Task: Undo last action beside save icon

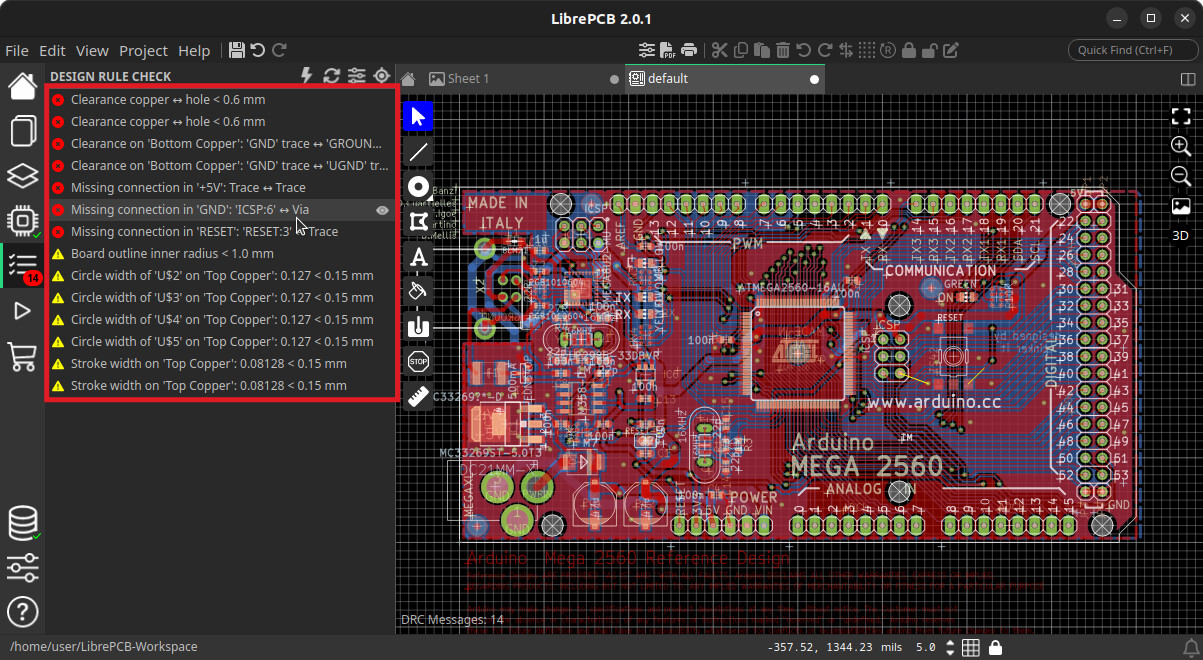Action: tap(258, 50)
